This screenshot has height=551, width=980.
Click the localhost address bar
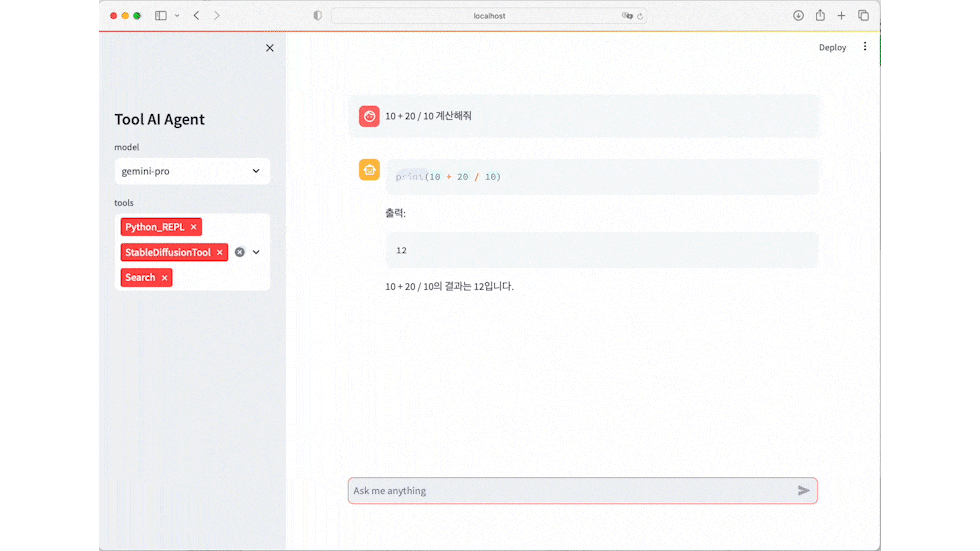pyautogui.click(x=489, y=16)
